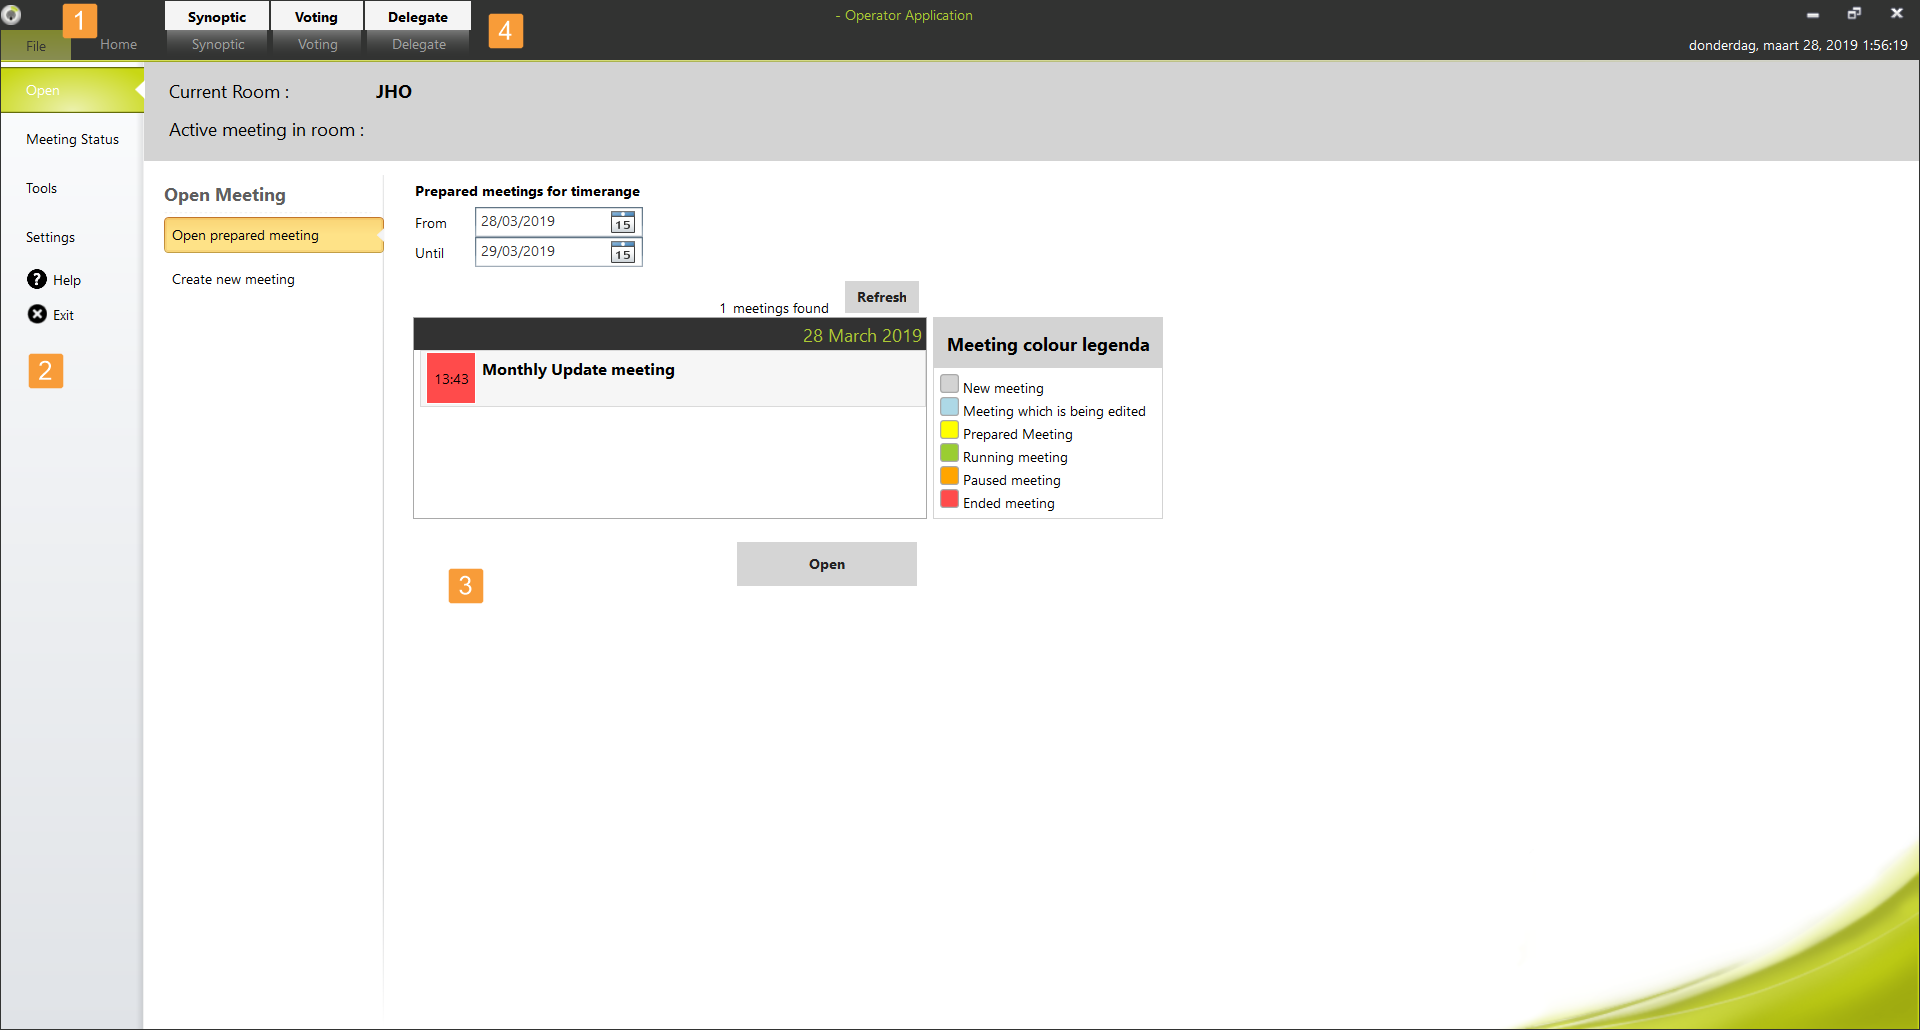
Task: Open the Until date calendar picker
Action: coord(623,252)
